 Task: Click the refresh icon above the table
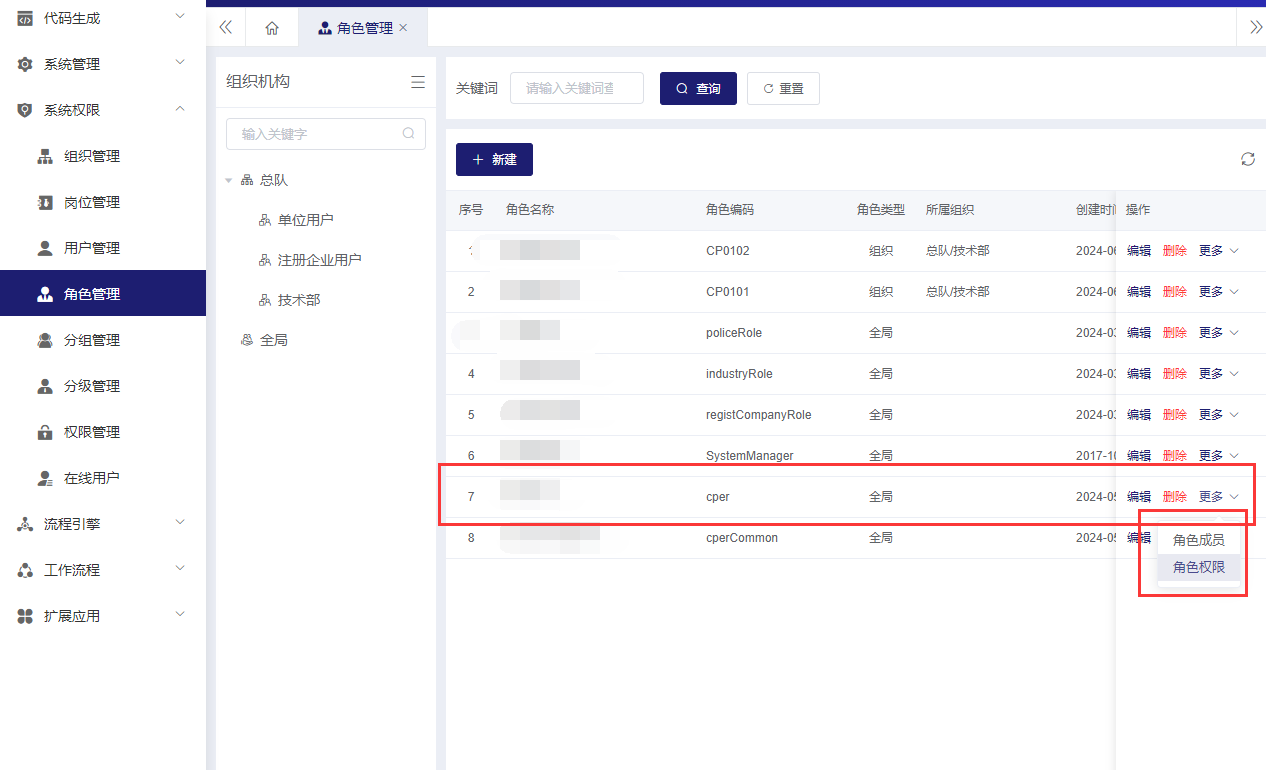(x=1248, y=159)
